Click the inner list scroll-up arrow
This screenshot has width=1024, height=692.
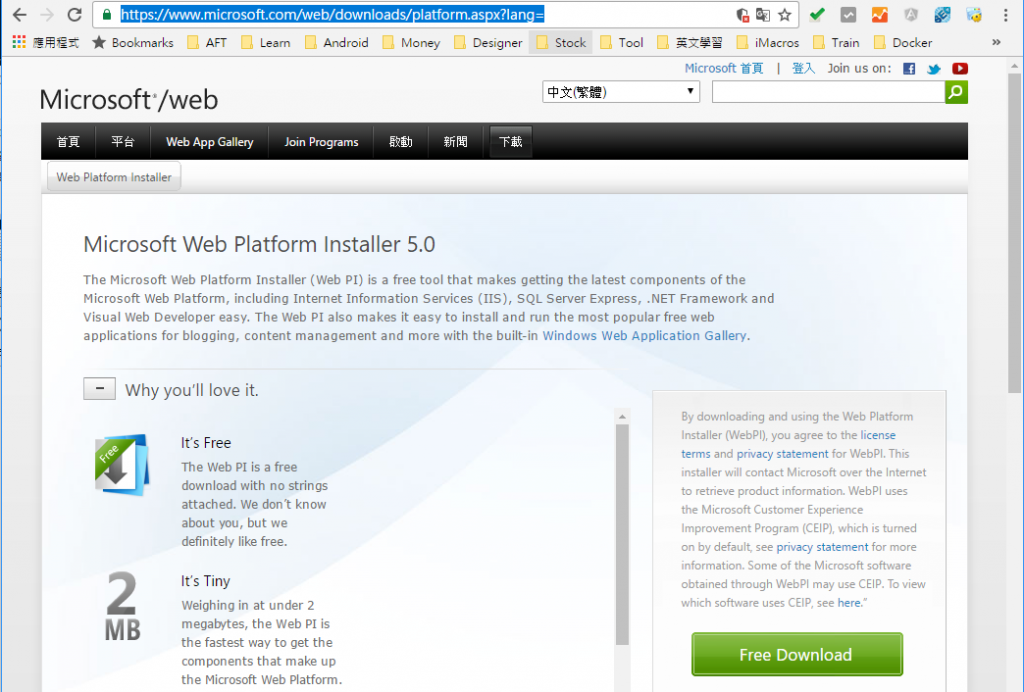pos(622,417)
